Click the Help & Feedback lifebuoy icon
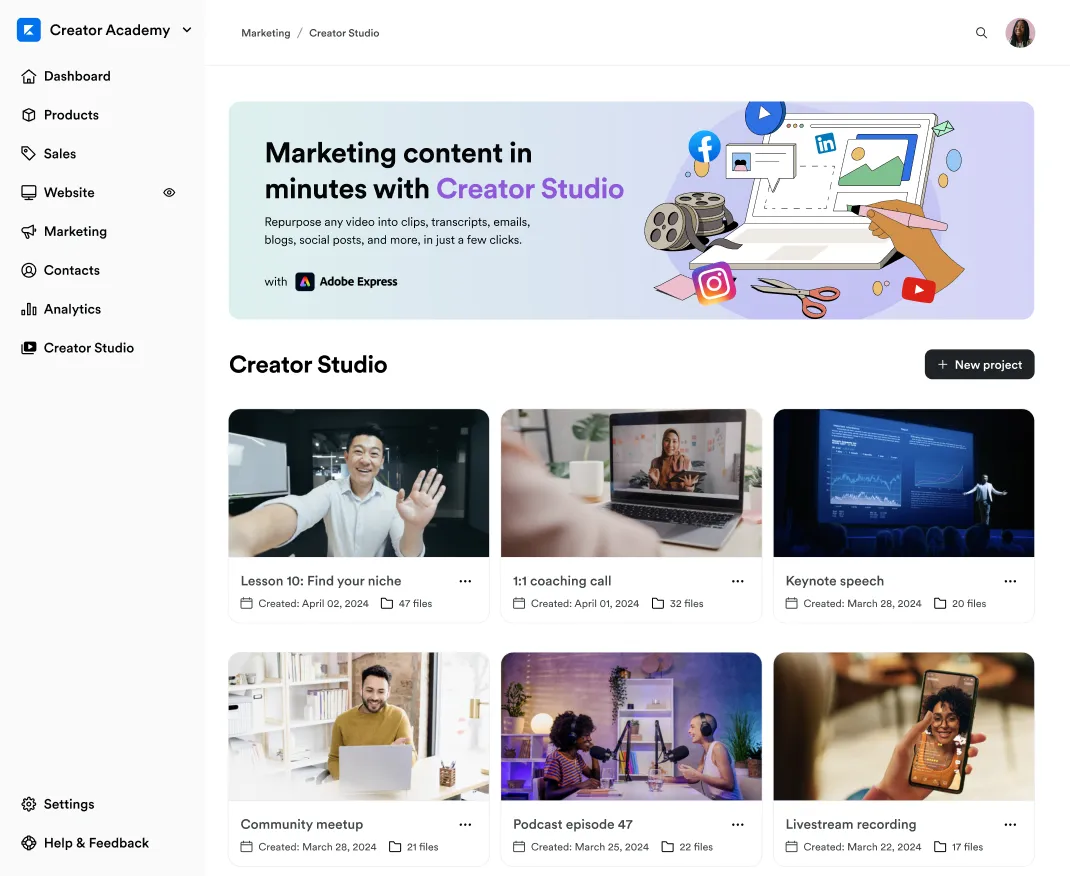The height and width of the screenshot is (876, 1070). point(29,843)
